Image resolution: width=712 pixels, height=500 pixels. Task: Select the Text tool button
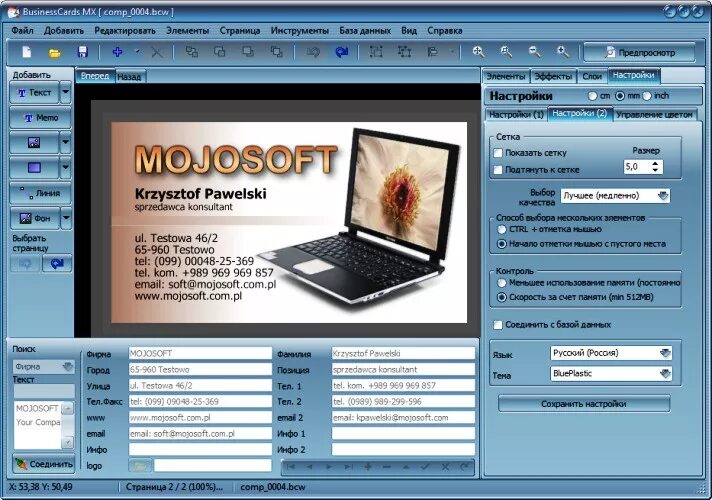click(x=35, y=93)
